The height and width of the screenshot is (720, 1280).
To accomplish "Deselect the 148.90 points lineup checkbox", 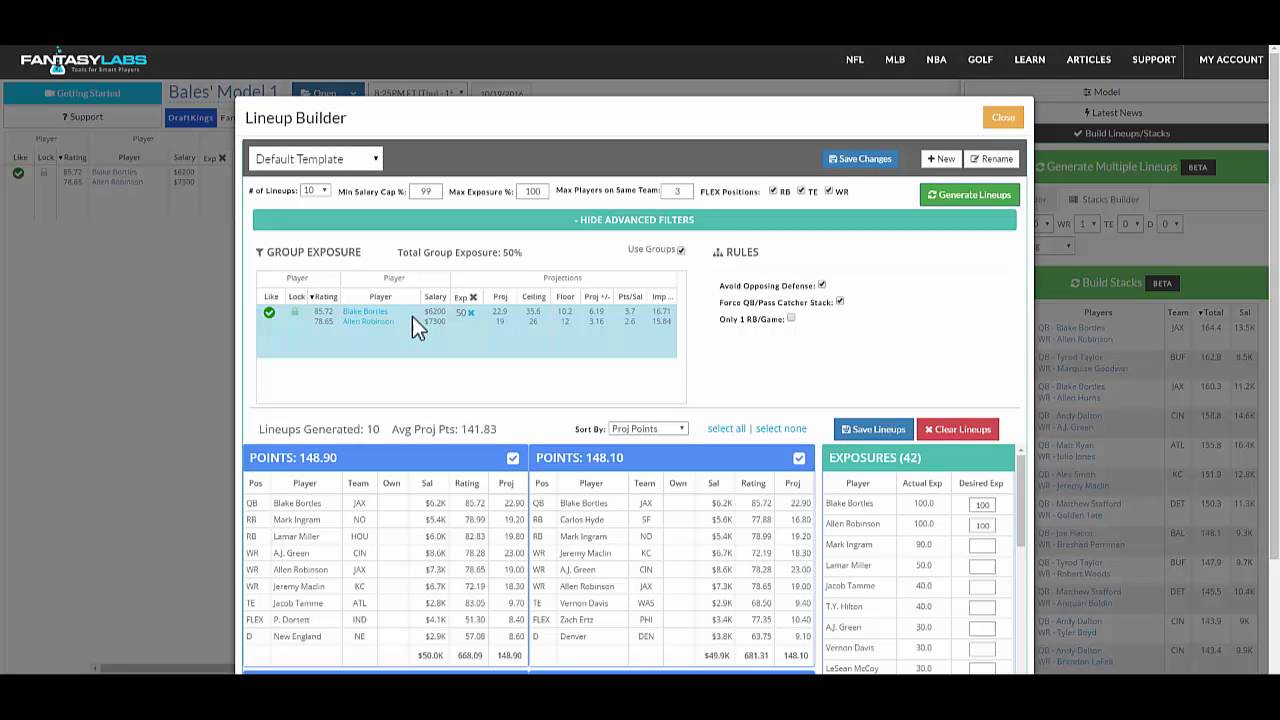I will pos(513,458).
